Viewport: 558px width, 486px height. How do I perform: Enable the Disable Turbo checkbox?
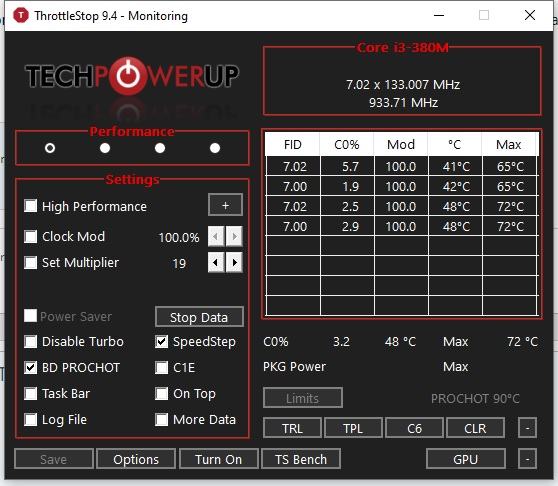click(31, 342)
